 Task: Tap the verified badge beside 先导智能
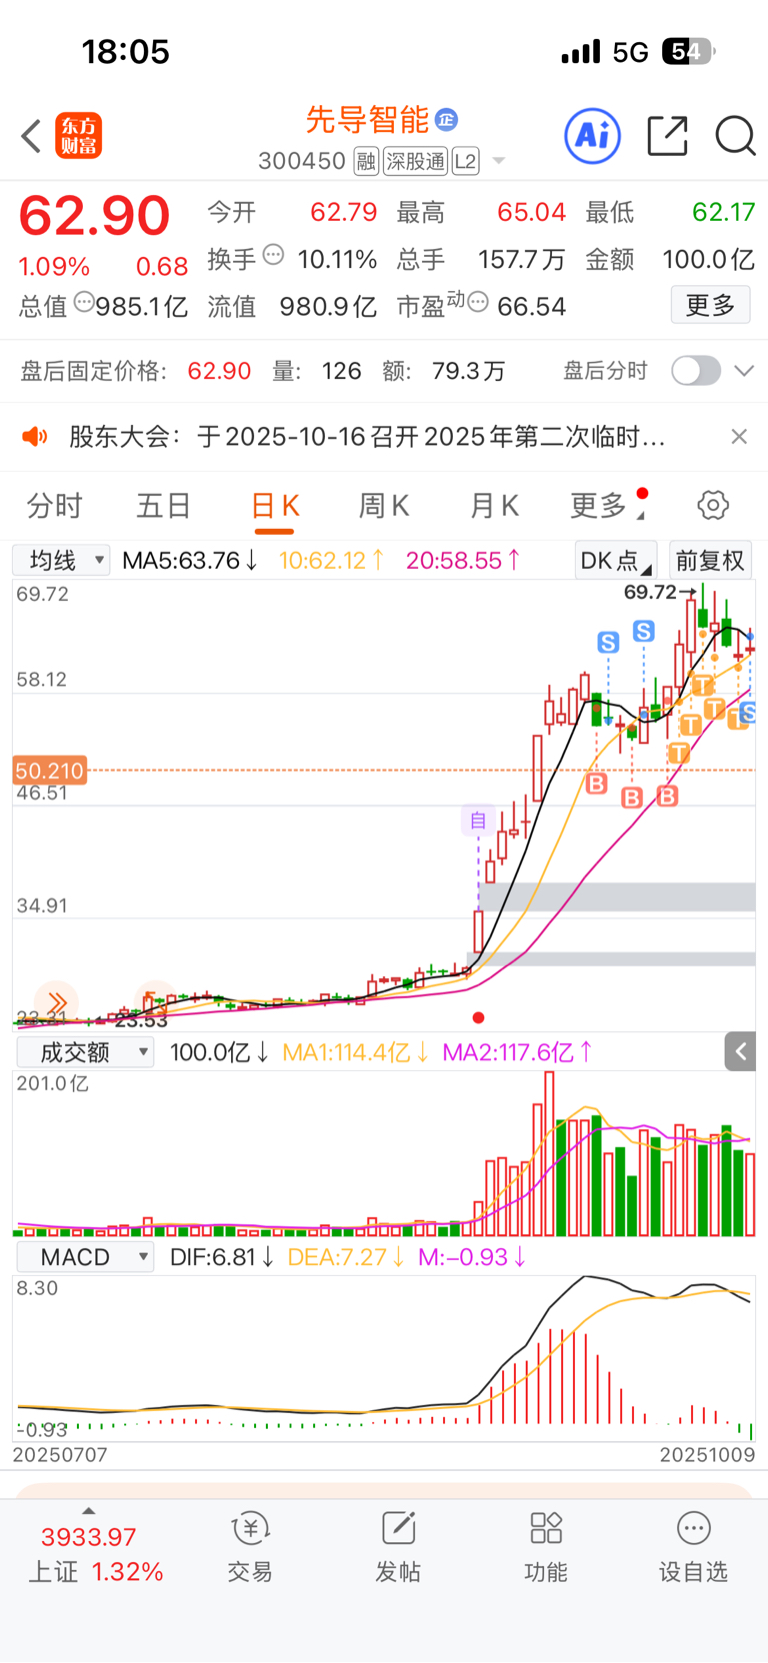point(447,119)
